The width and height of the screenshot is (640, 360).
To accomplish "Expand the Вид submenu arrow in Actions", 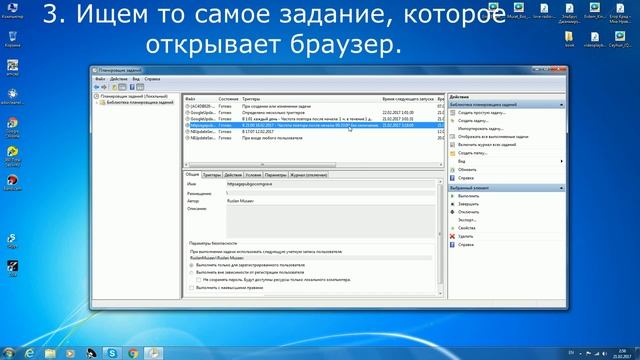I will 562,161.
